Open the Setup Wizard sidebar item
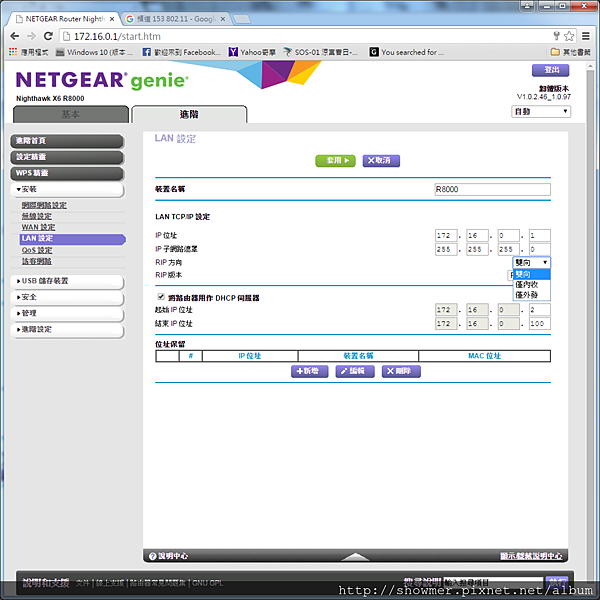600x600 pixels. (x=67, y=157)
